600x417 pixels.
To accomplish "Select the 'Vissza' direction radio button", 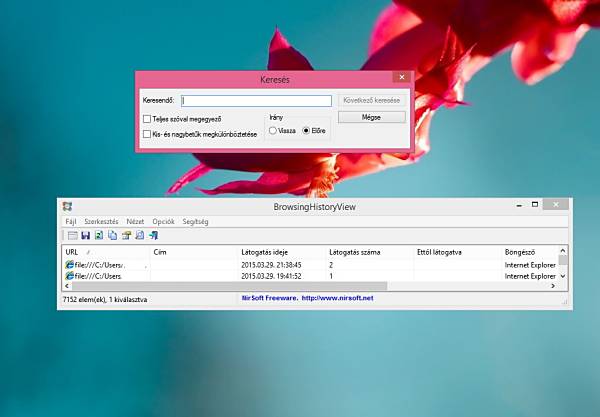I will point(273,130).
